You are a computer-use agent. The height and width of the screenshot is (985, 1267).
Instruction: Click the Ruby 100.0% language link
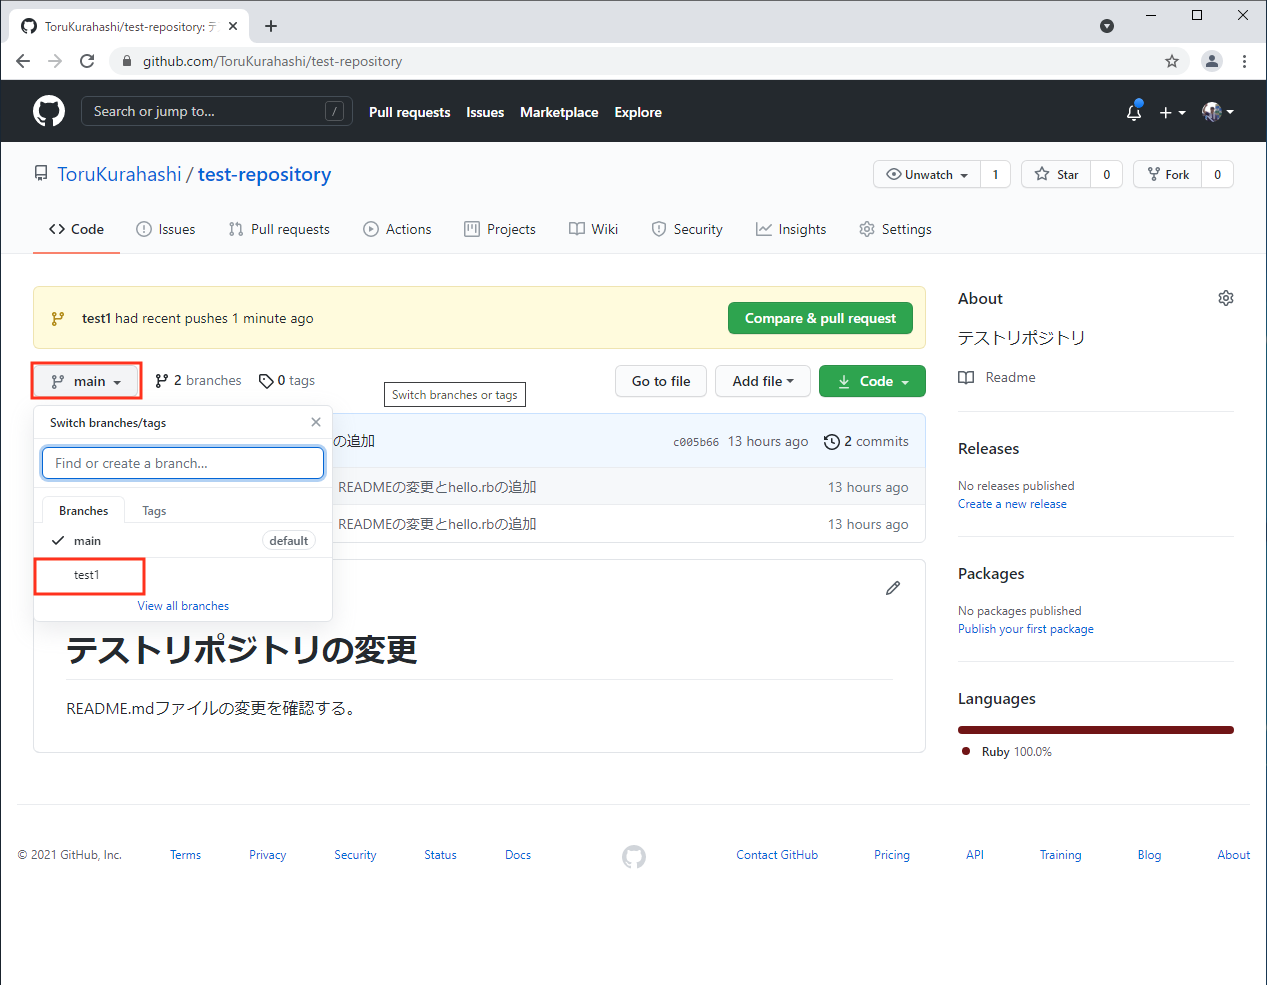(1008, 752)
